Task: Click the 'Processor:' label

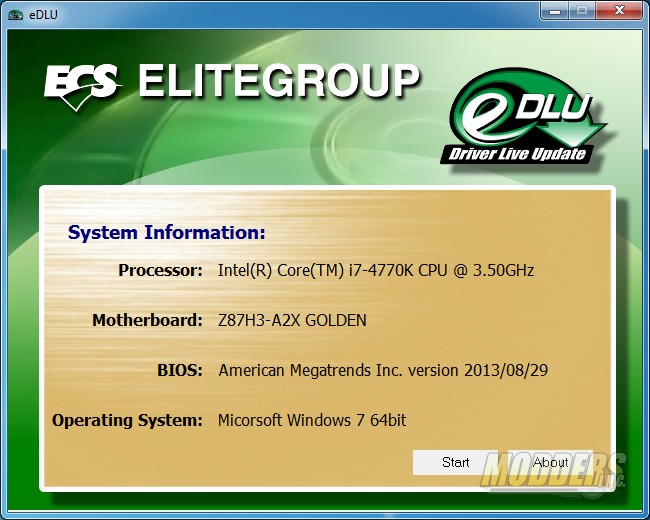Action: (x=160, y=270)
